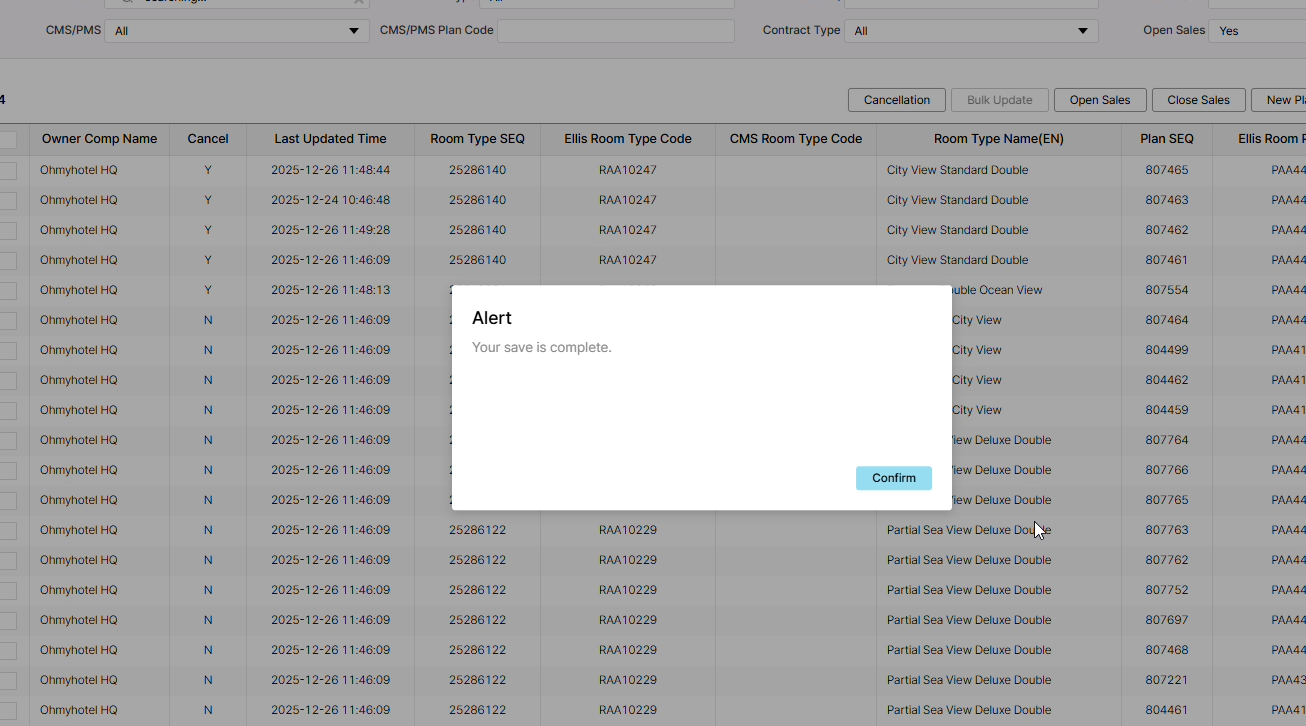Click Confirm in the Alert dialog

pyautogui.click(x=893, y=478)
